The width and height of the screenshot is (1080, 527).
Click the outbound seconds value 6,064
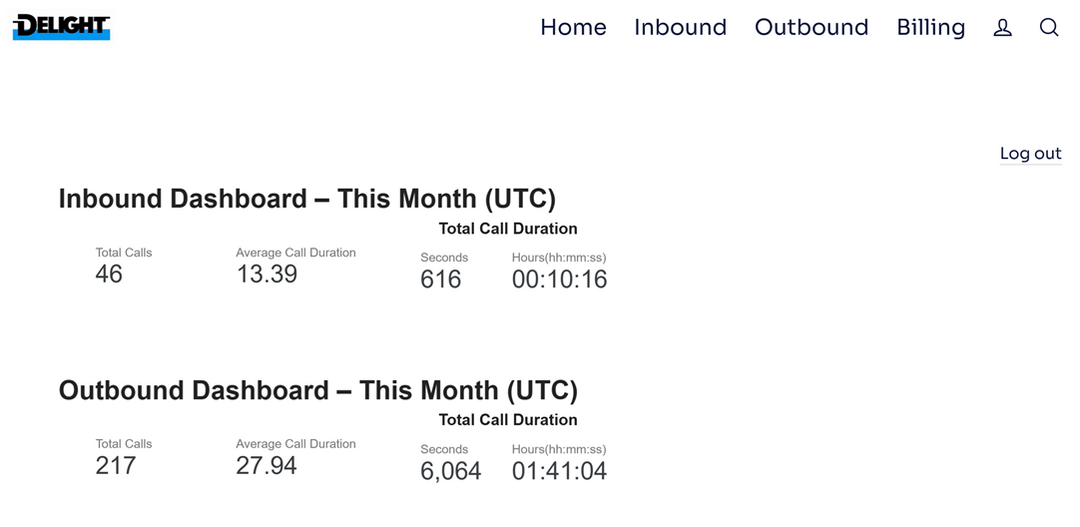(451, 471)
